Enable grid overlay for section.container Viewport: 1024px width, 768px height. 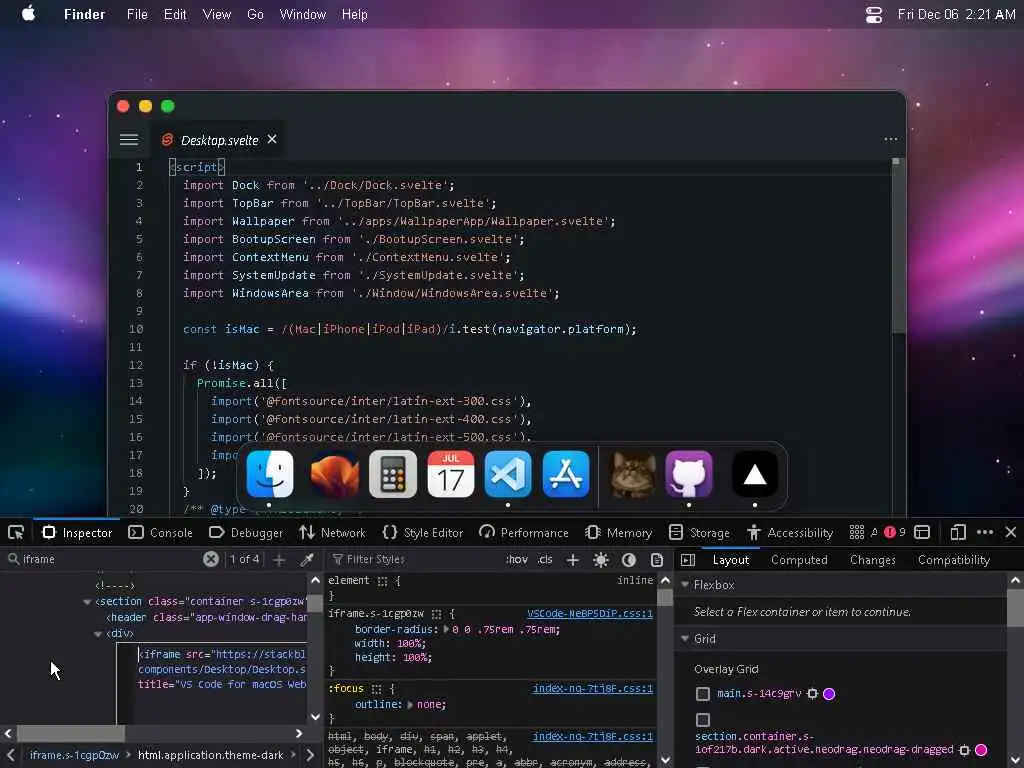tap(703, 720)
